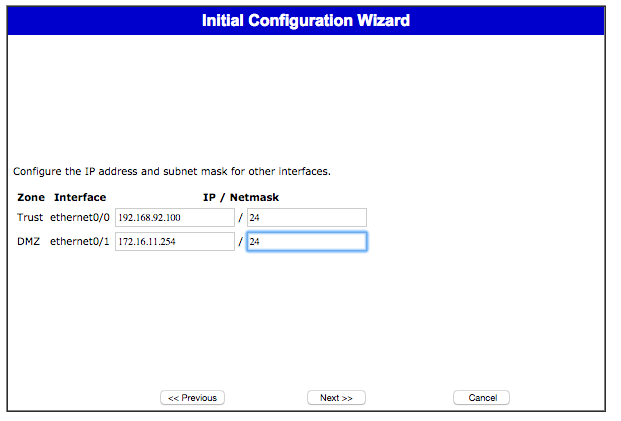Click the slash separator in the DMZ row

click(240, 242)
